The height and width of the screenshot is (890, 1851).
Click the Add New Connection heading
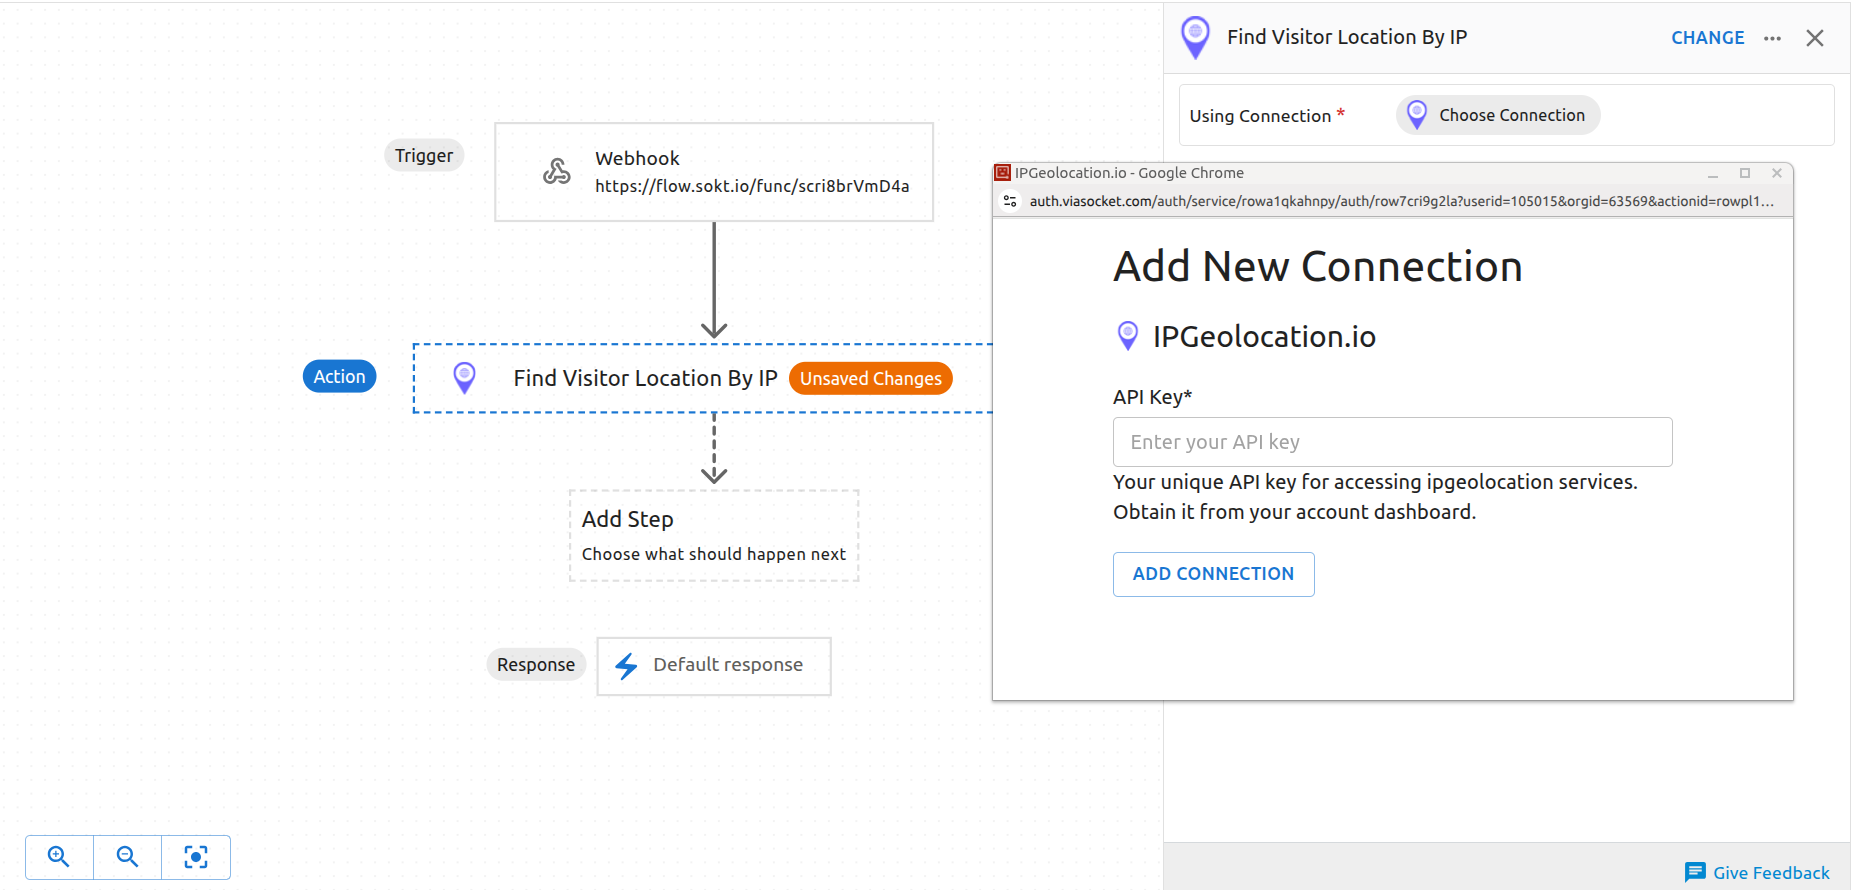click(x=1317, y=267)
